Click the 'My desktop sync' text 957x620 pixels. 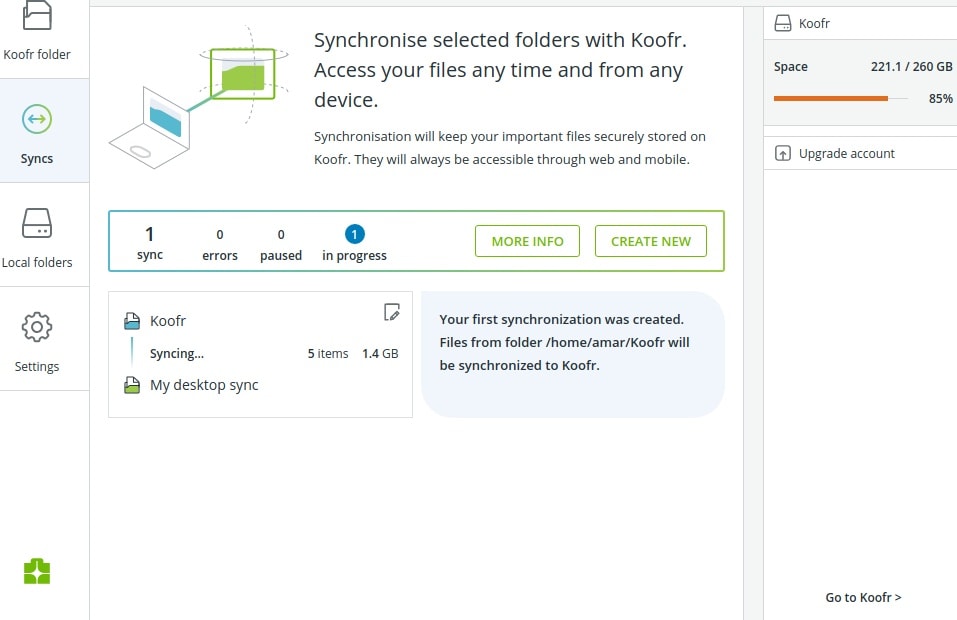[x=204, y=385]
